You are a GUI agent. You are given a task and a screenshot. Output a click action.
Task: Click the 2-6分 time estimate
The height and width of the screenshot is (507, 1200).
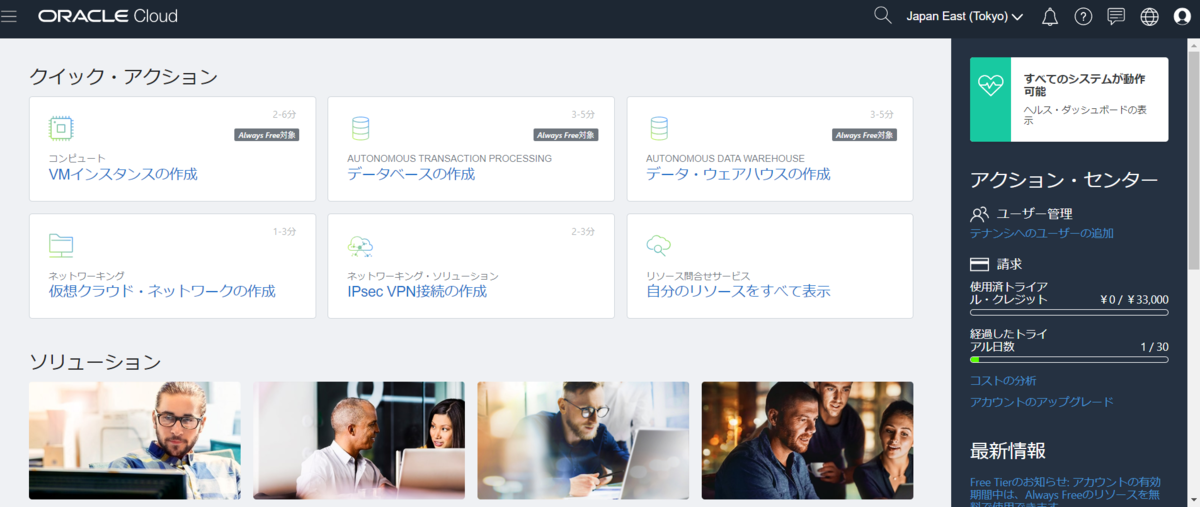(285, 114)
